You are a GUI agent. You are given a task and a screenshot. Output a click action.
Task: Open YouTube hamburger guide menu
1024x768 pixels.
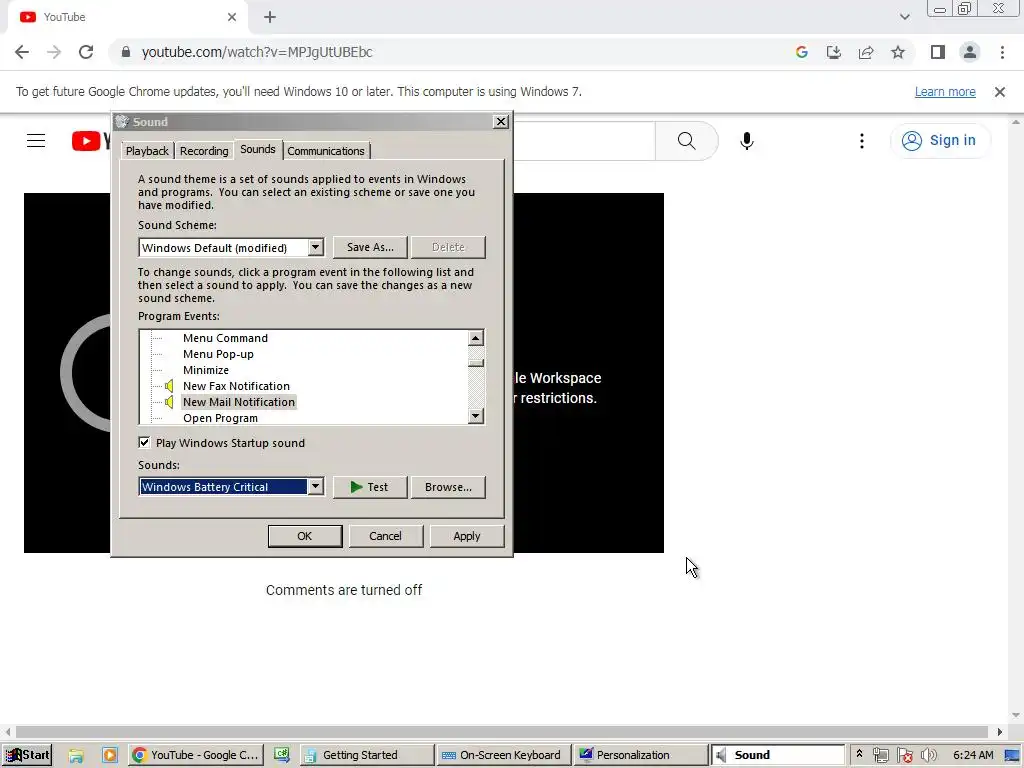coord(36,140)
